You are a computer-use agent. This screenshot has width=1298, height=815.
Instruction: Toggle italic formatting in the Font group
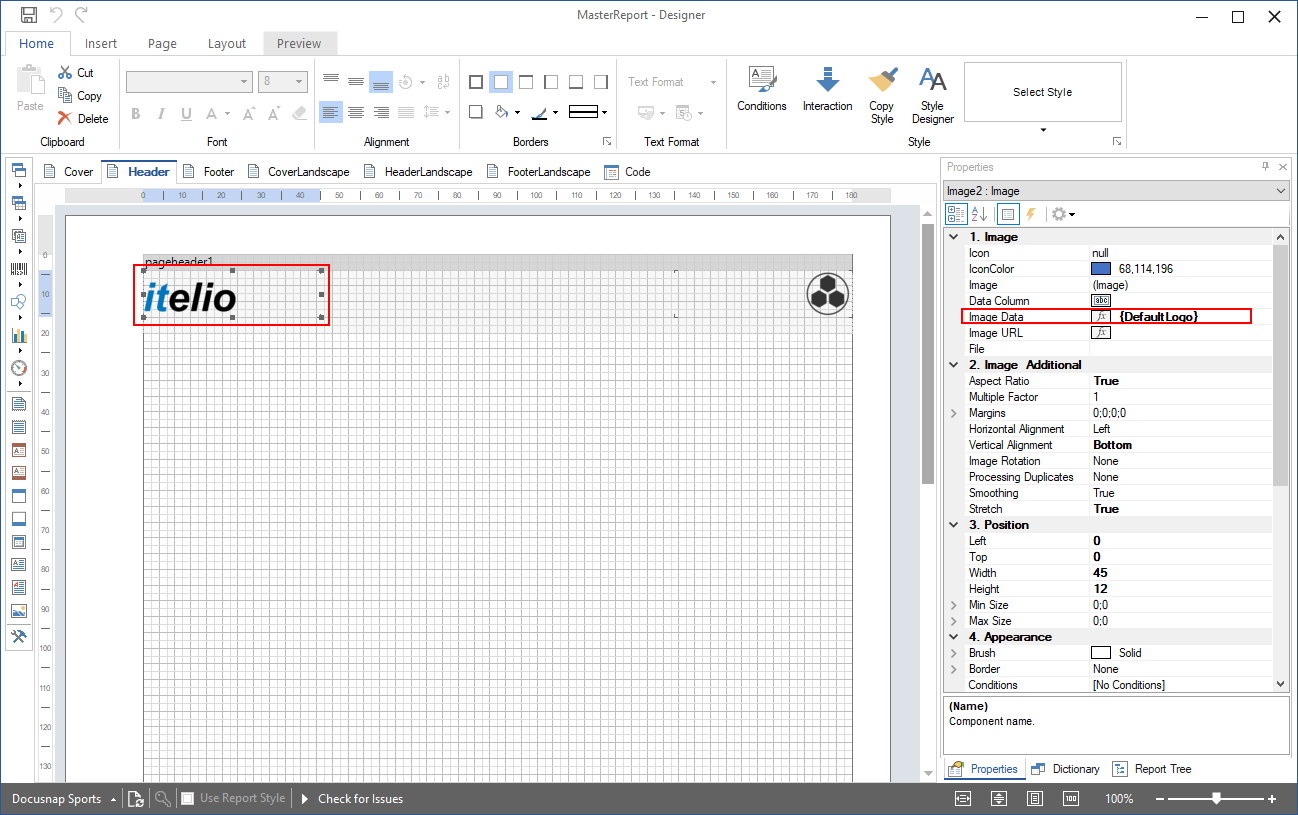(160, 114)
